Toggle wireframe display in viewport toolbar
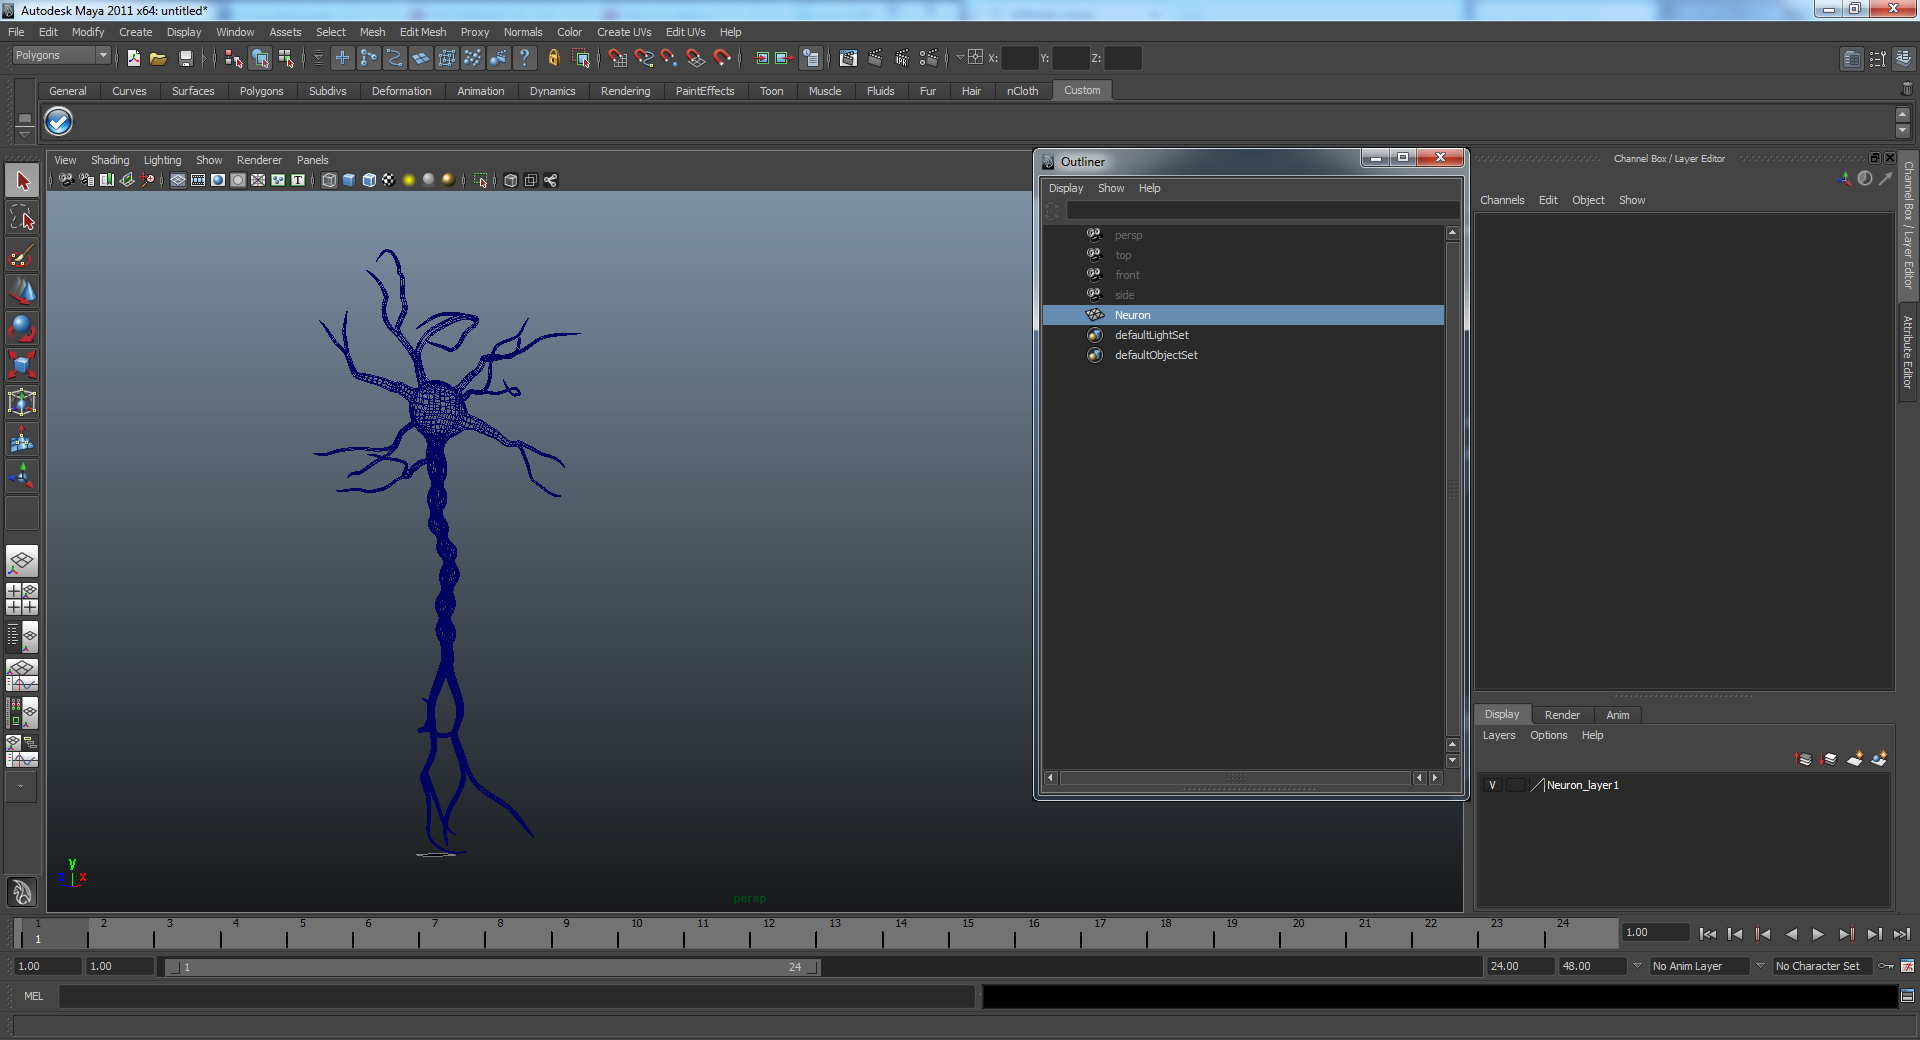 click(x=329, y=180)
